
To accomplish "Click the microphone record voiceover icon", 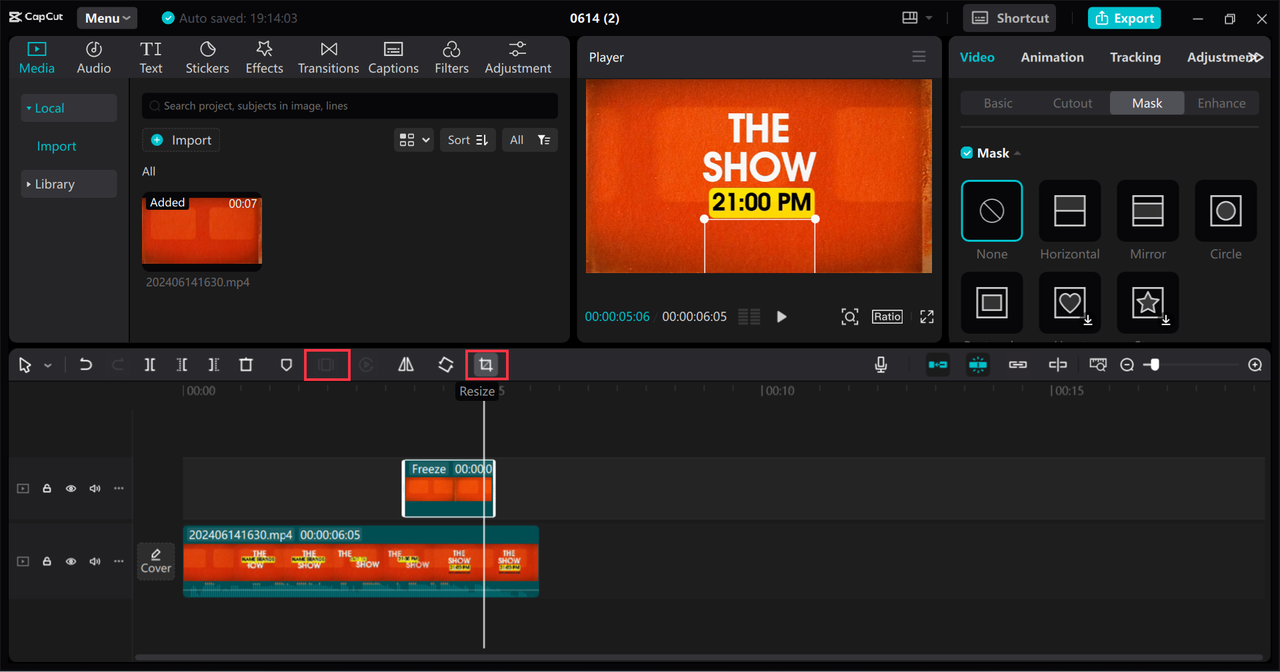I will [x=881, y=365].
